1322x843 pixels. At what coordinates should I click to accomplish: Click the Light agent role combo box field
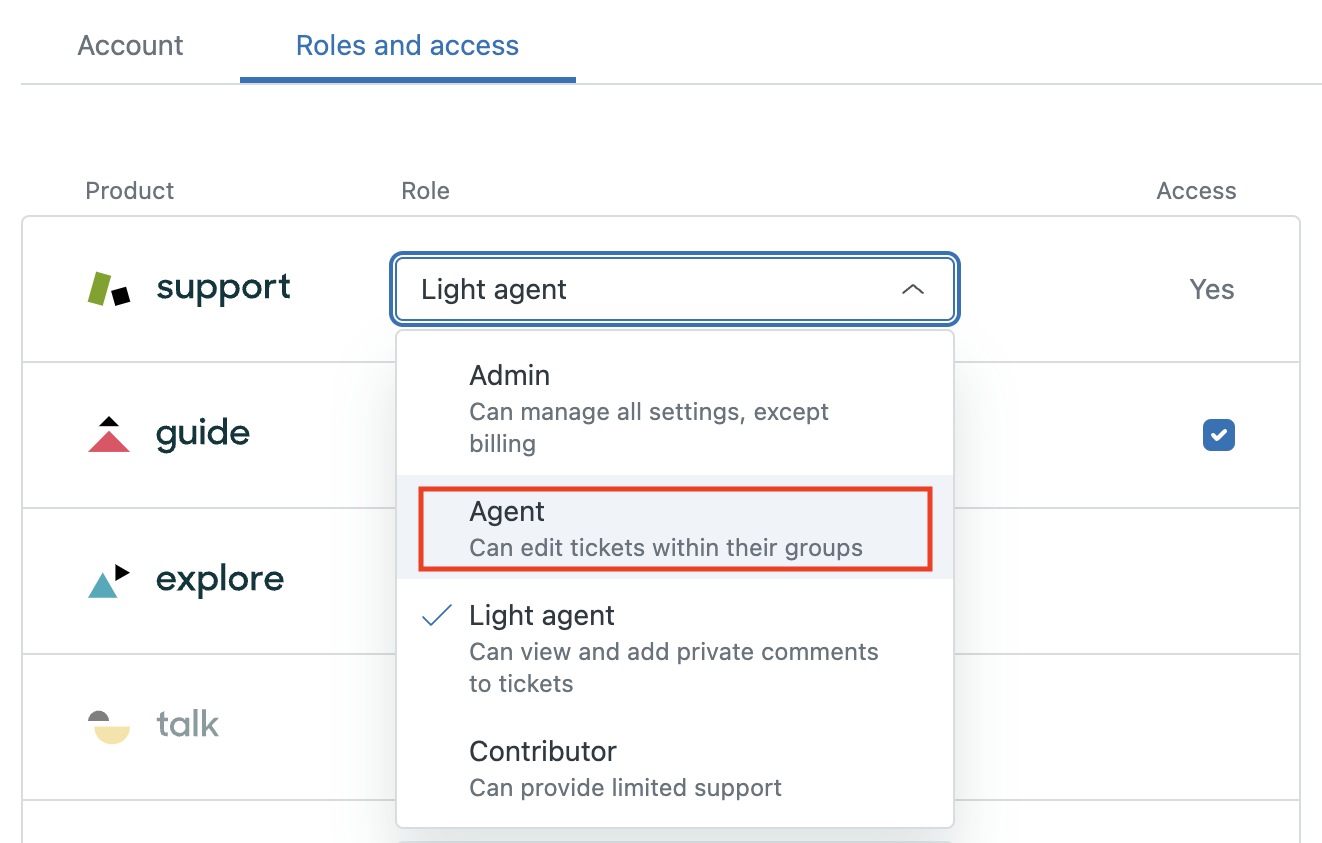tap(650, 290)
